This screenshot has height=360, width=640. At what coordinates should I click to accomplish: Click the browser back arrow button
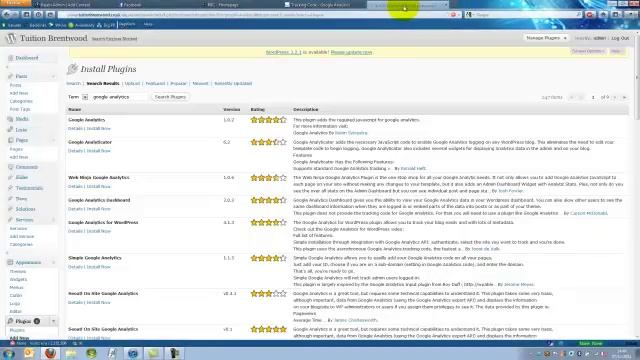[x=7, y=15]
